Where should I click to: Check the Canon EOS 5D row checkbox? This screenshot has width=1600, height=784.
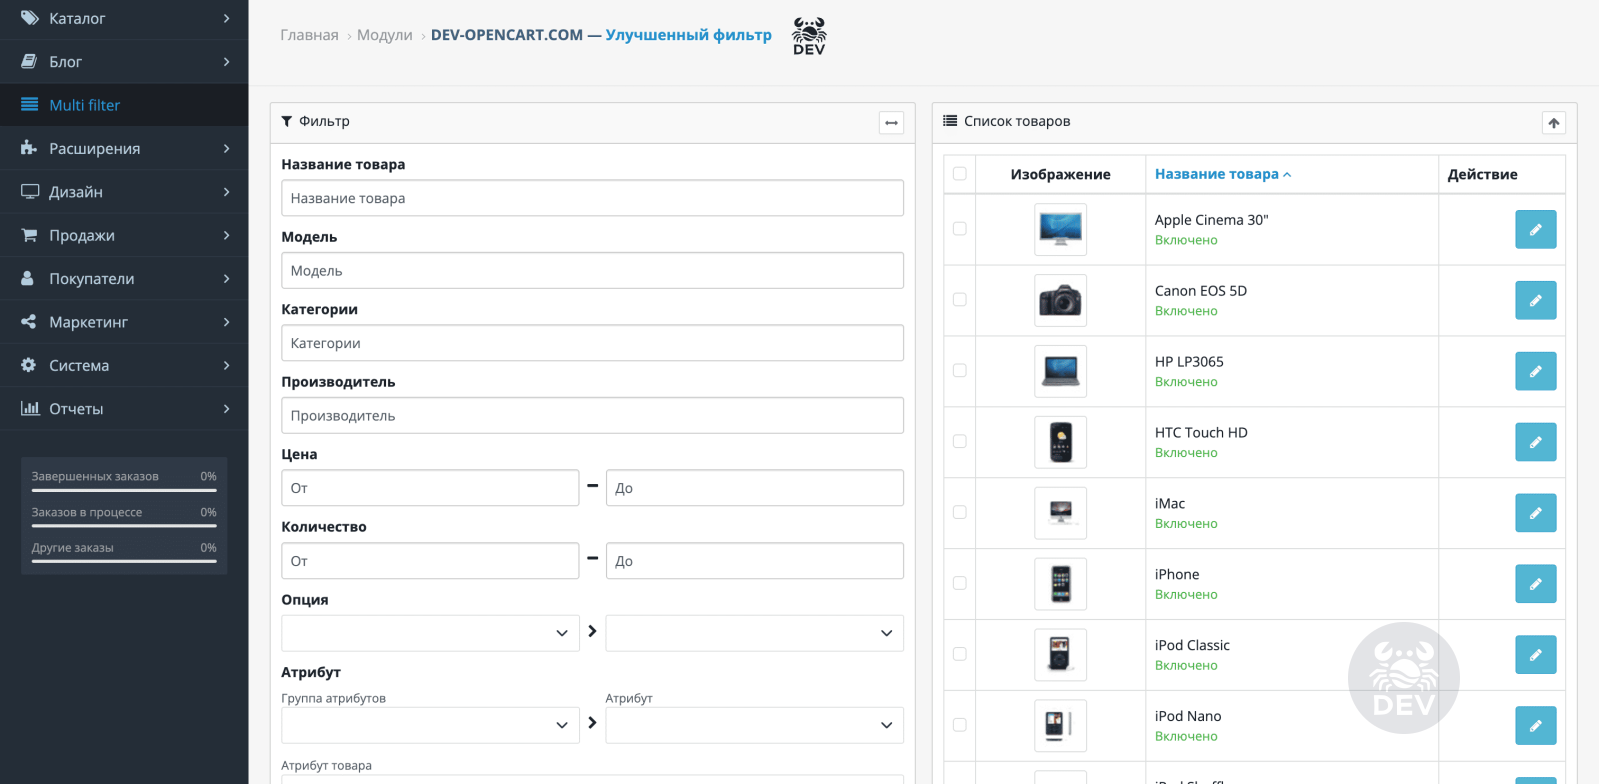point(960,299)
